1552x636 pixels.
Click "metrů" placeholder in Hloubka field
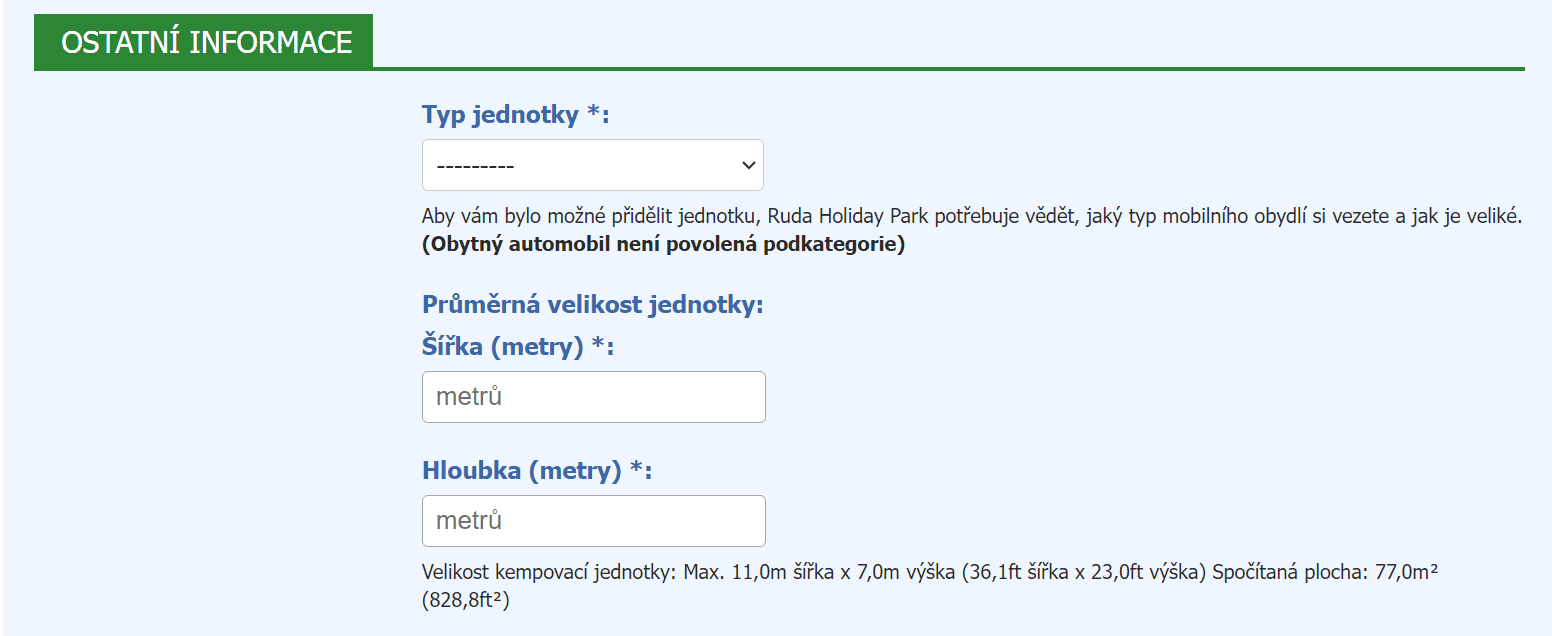point(468,521)
